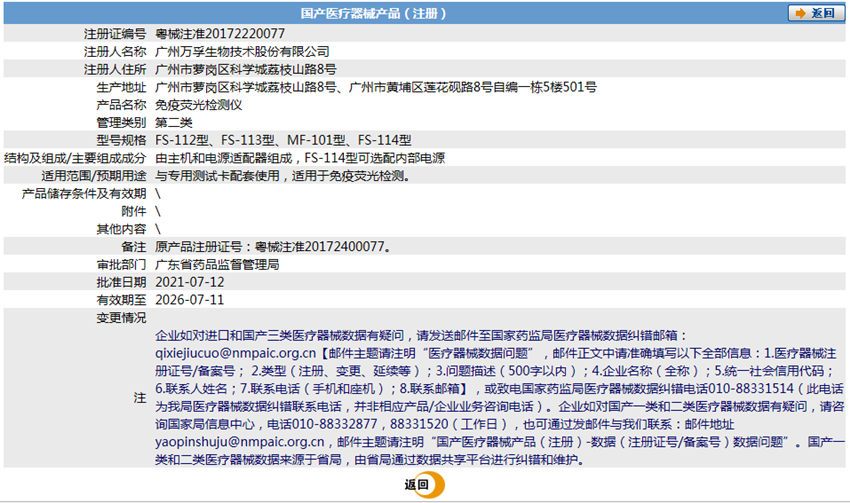Click the 产品储存条件及有效期 label
This screenshot has height=503, width=850.
(84, 194)
